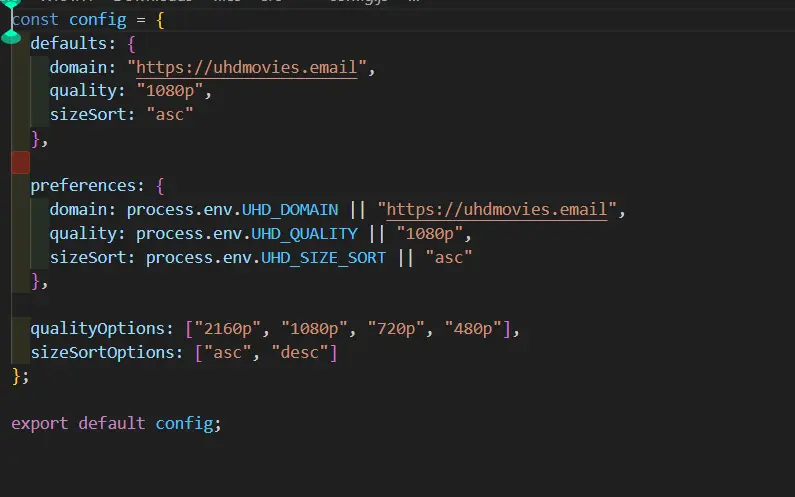The image size is (795, 497).
Task: Click the 'preferences' property key
Action: click(83, 186)
